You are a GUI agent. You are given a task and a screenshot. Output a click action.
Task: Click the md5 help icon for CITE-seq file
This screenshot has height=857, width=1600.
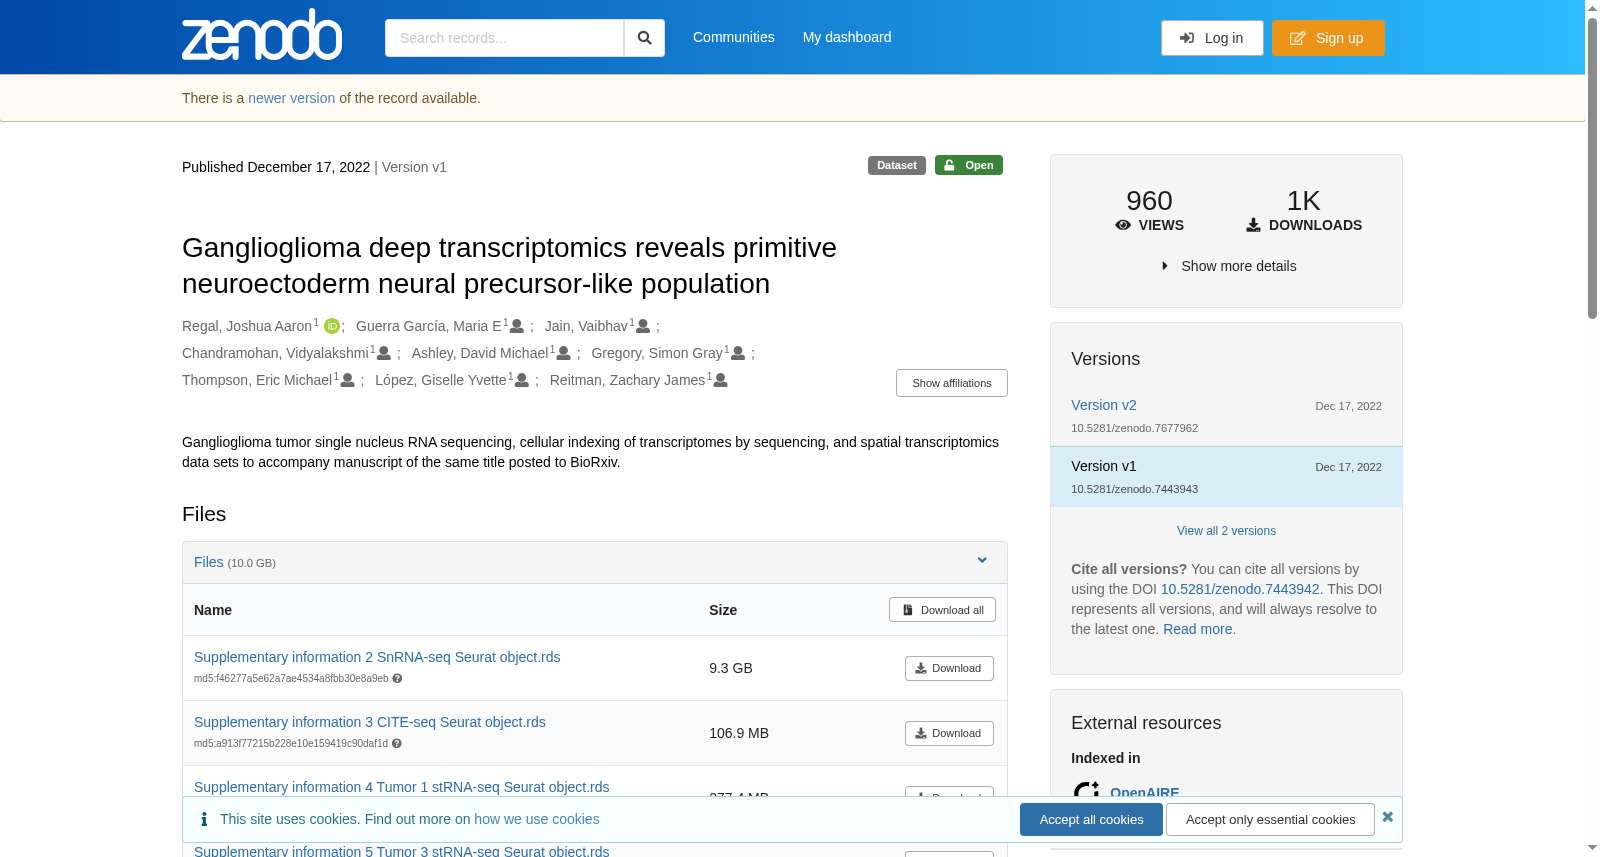pos(397,743)
